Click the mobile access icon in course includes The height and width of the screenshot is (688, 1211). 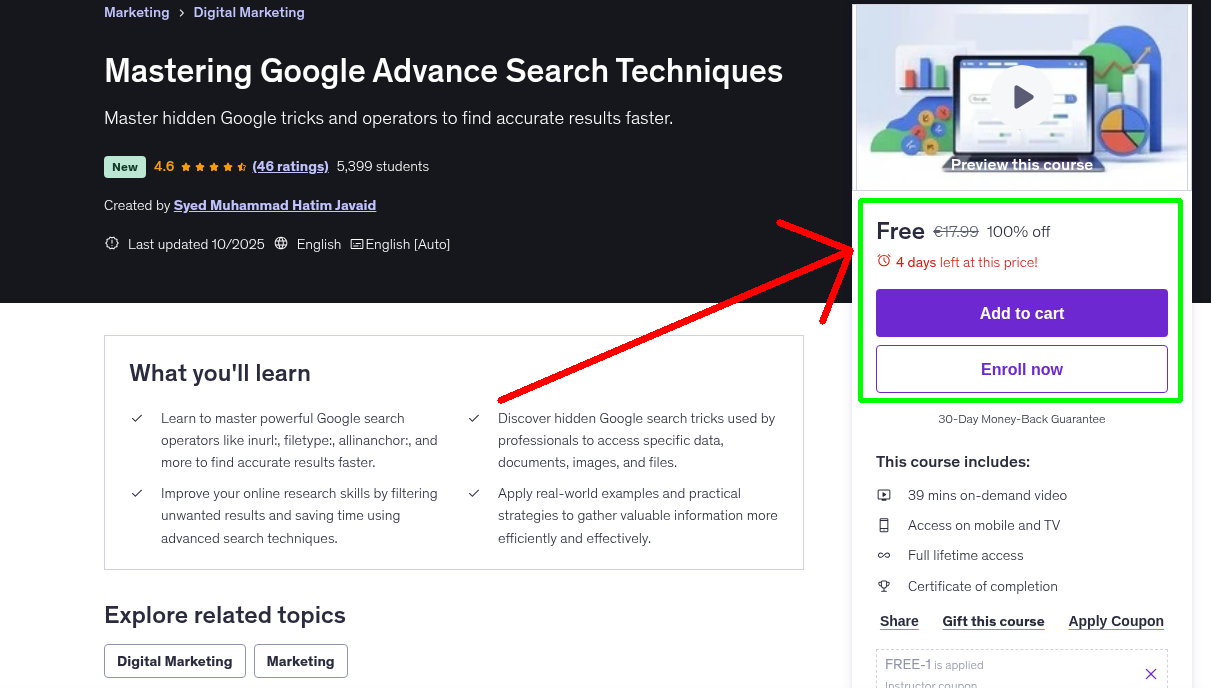(884, 524)
